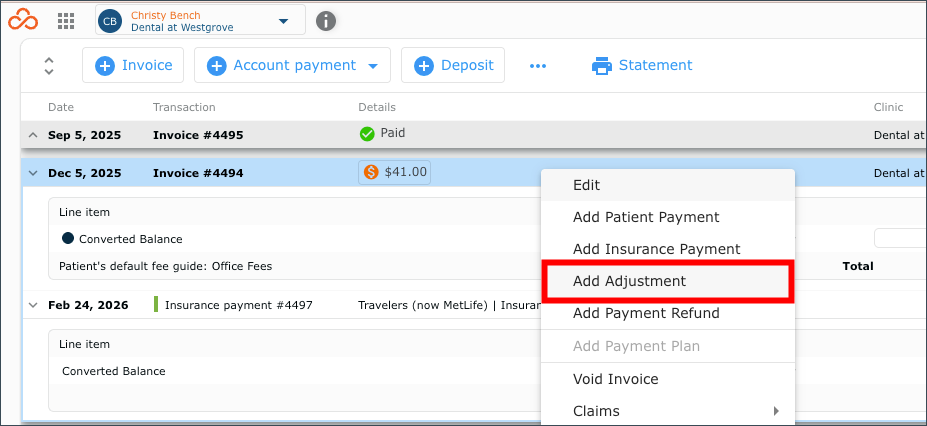Click the CB patient avatar
Screen dimensions: 927x426
coord(110,21)
